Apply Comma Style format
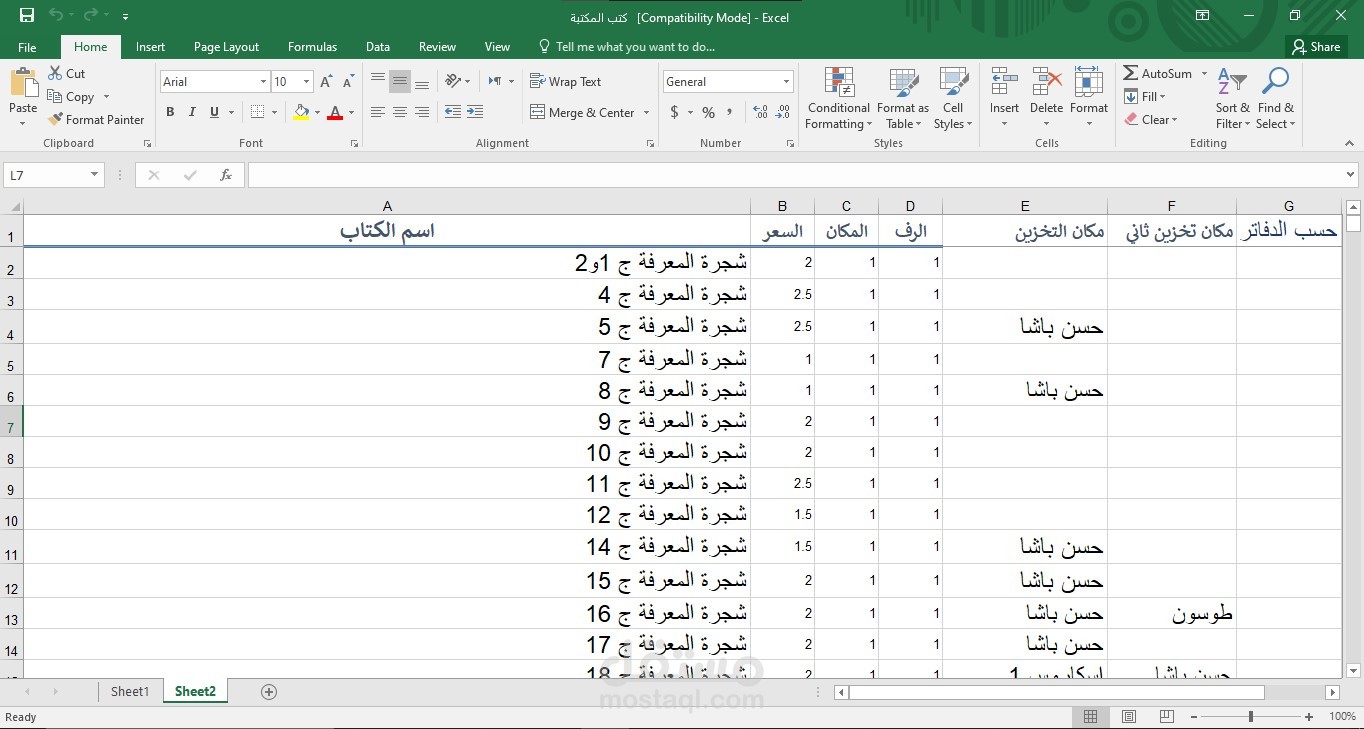 730,112
